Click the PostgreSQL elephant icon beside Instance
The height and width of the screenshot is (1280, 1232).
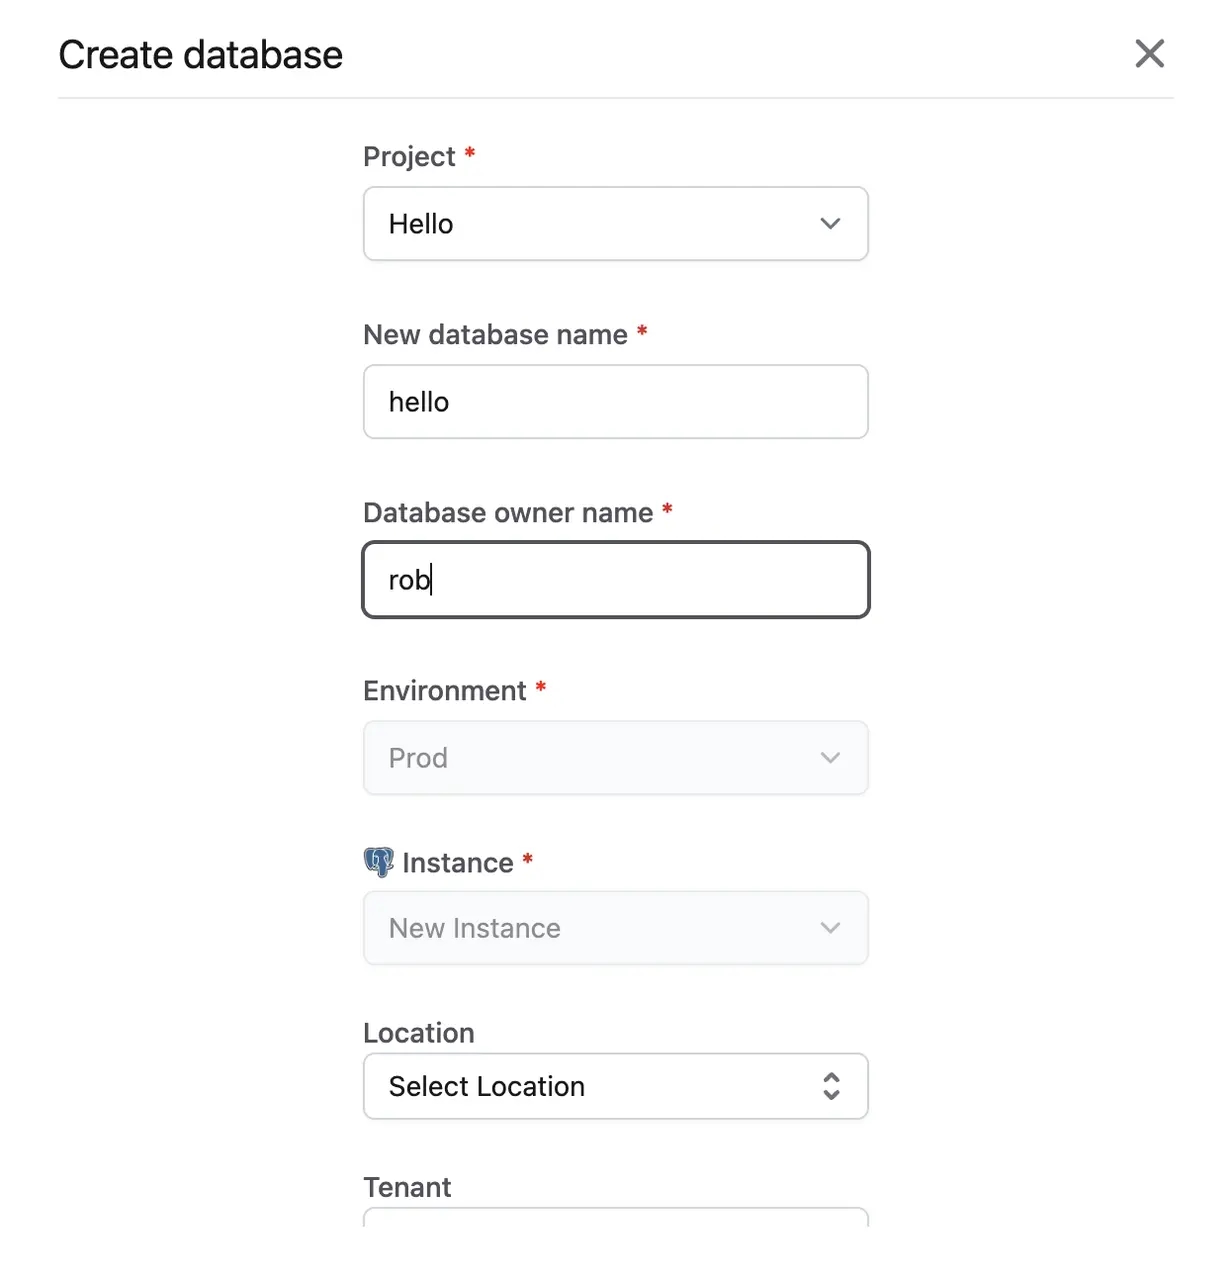pyautogui.click(x=379, y=862)
